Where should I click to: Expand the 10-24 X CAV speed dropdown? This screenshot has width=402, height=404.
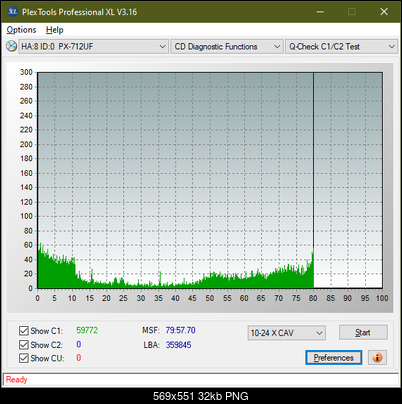tap(287, 333)
